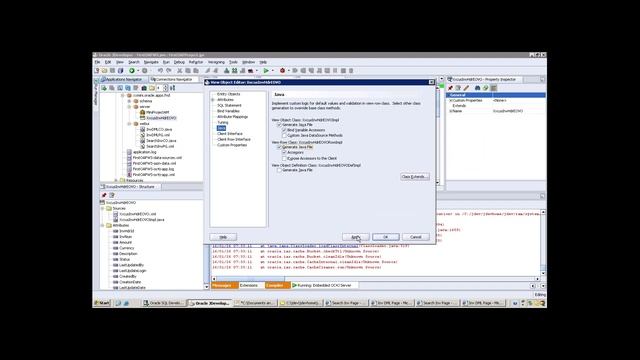Click the Redo toolbar icon

(168, 71)
